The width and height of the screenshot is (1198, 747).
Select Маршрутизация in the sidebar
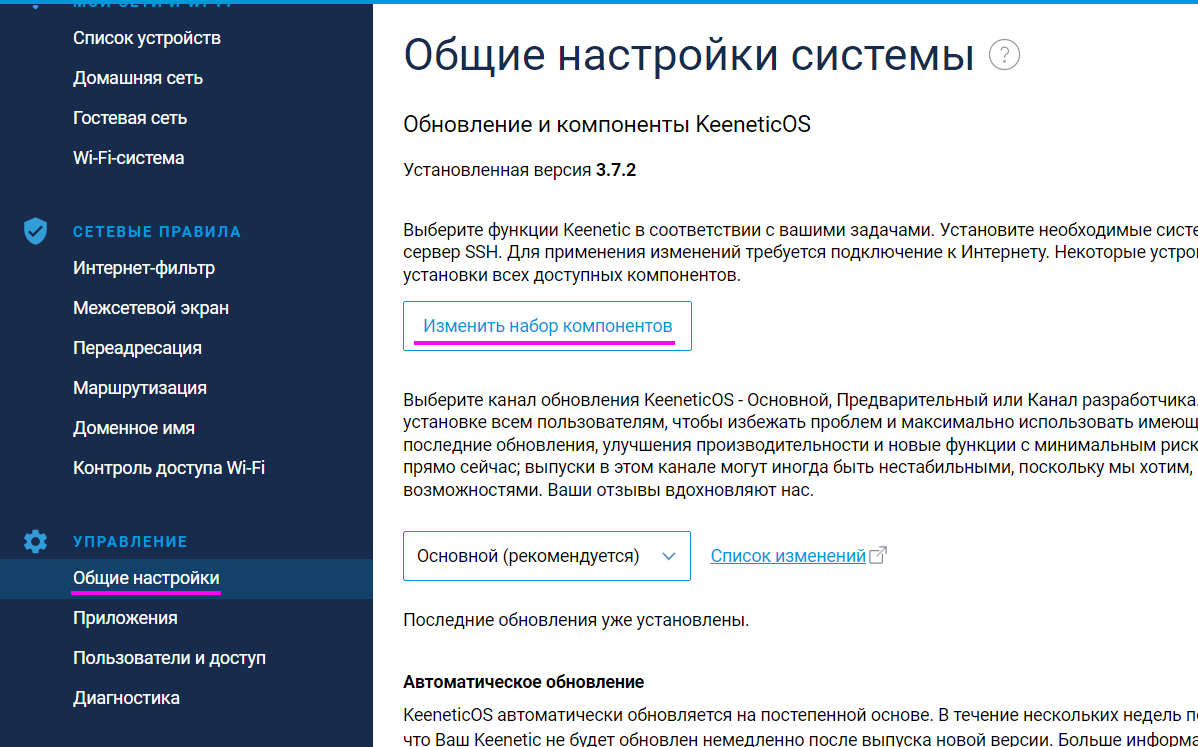pyautogui.click(x=140, y=387)
